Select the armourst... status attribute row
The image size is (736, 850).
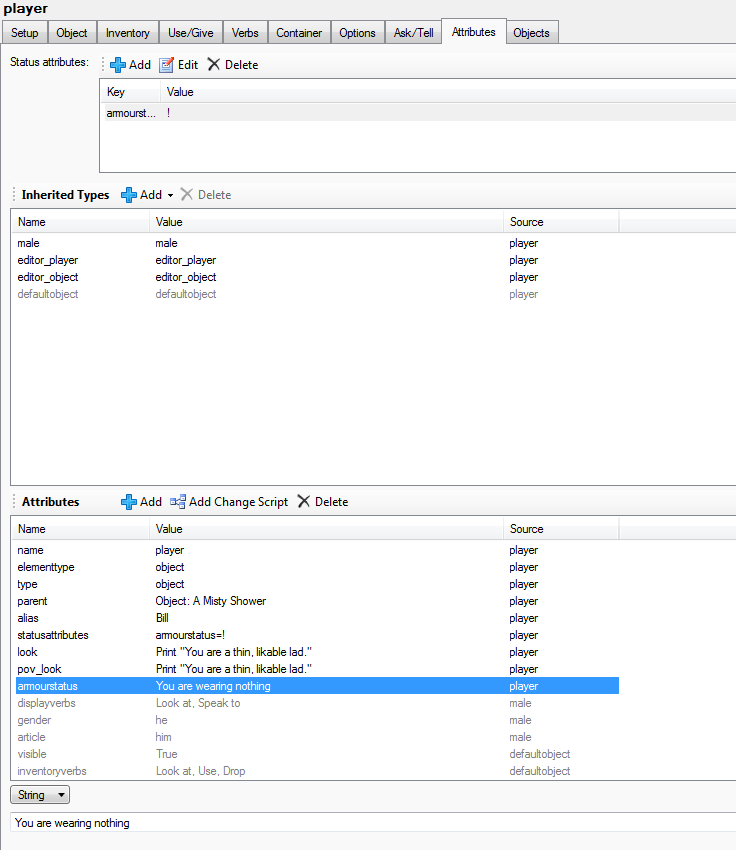(x=131, y=113)
